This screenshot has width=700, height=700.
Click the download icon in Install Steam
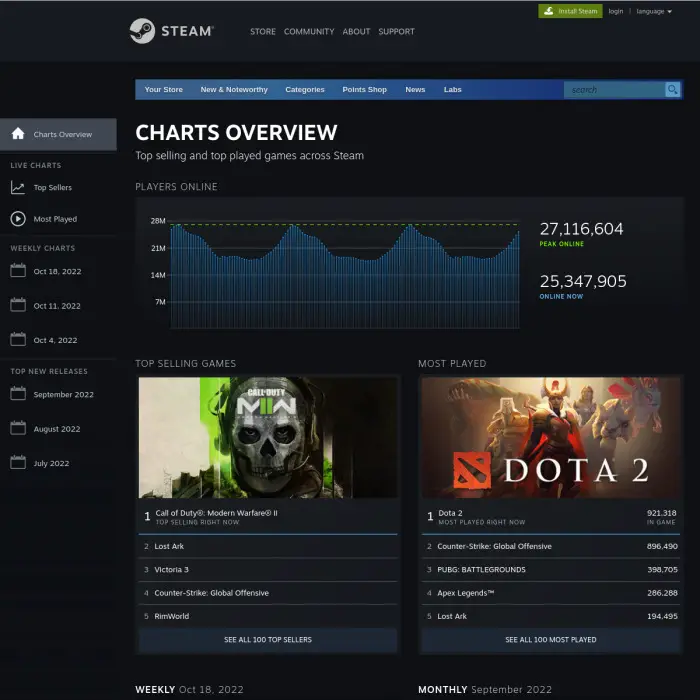(x=549, y=11)
